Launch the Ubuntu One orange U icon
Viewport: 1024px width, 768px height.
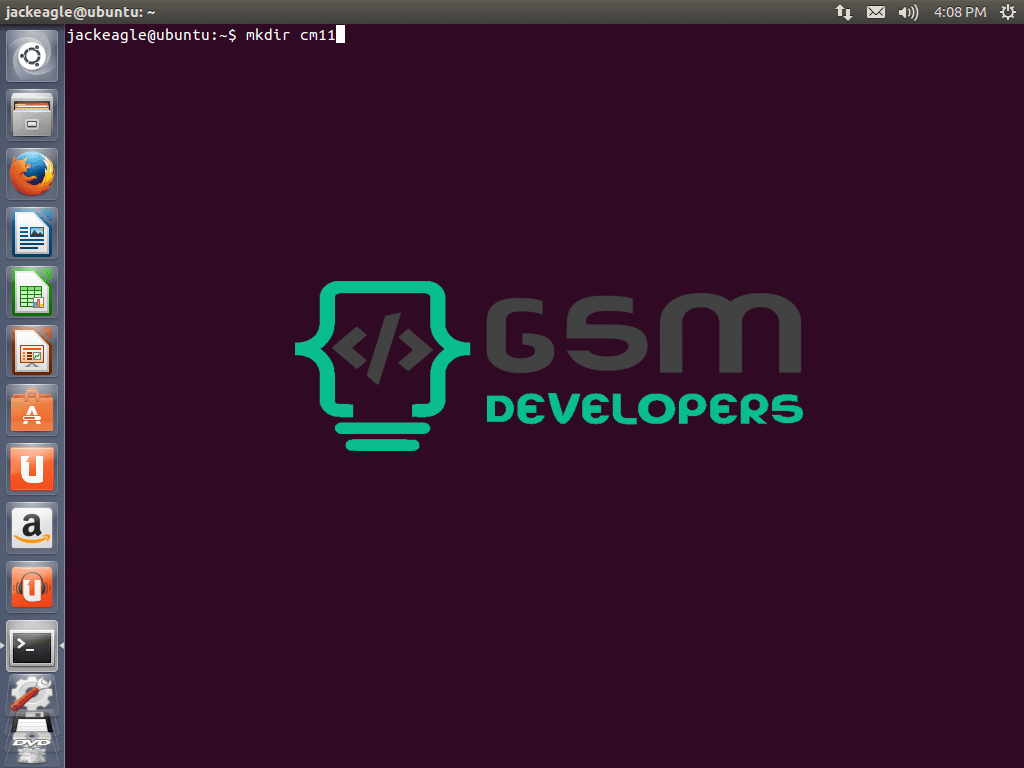click(32, 469)
